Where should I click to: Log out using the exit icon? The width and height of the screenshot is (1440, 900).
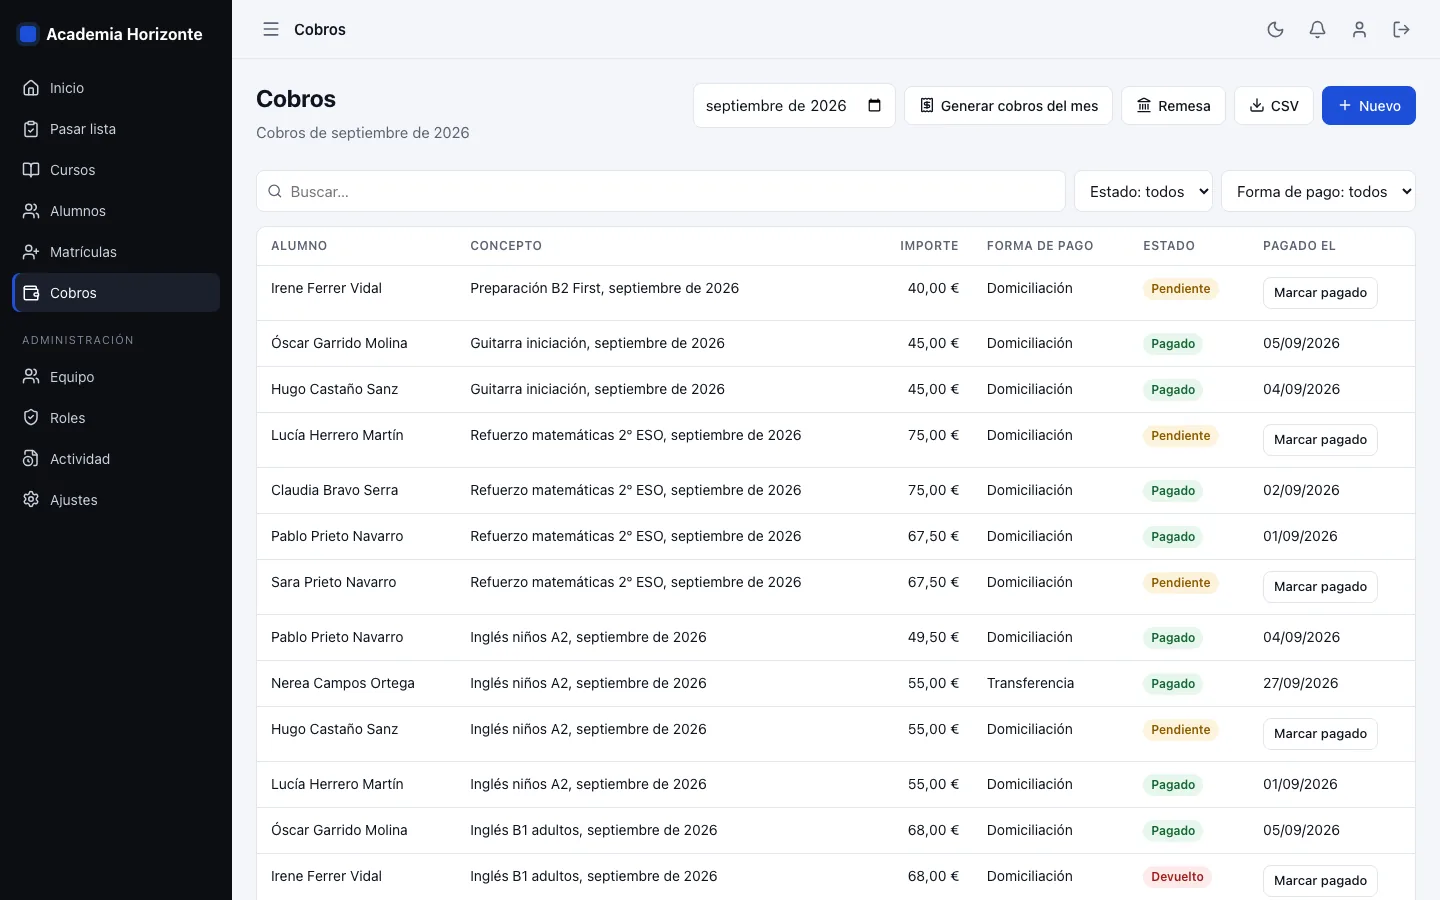click(x=1401, y=30)
